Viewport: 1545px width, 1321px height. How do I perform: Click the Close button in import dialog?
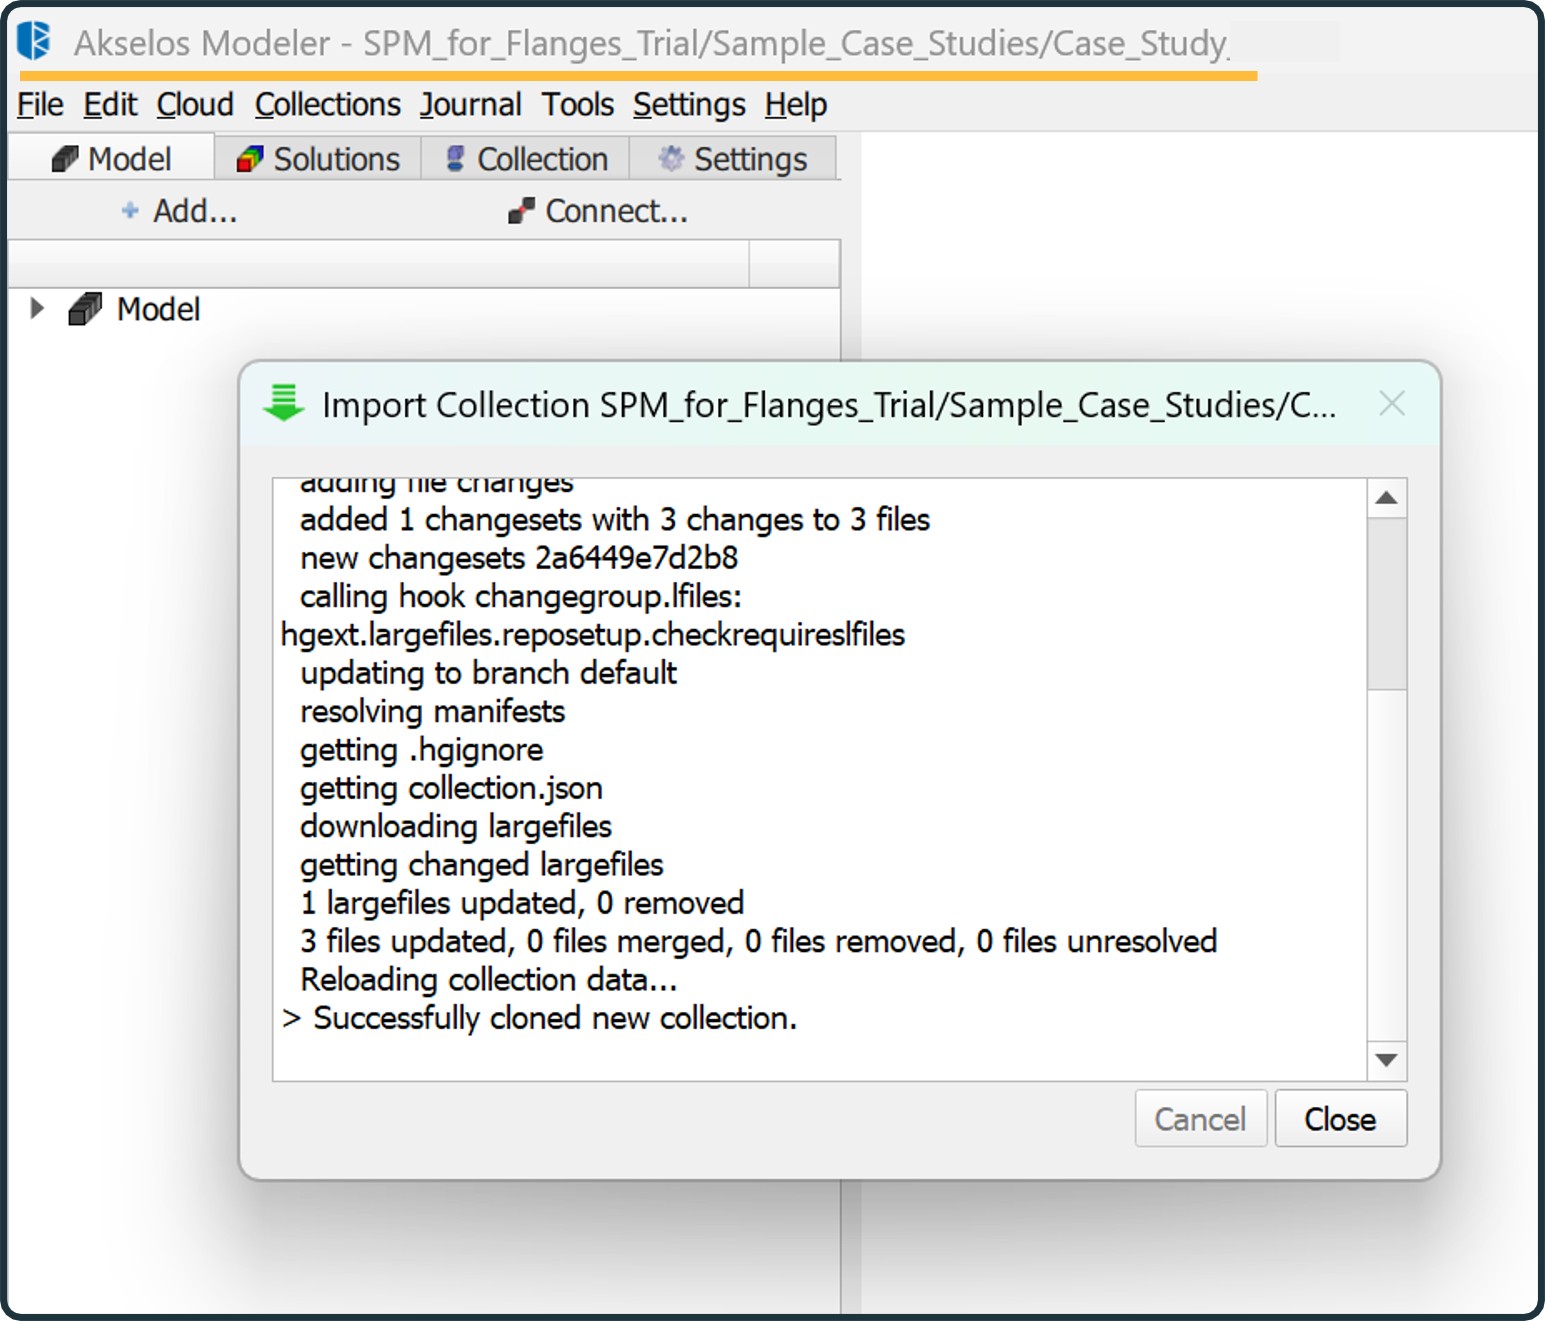pos(1341,1119)
